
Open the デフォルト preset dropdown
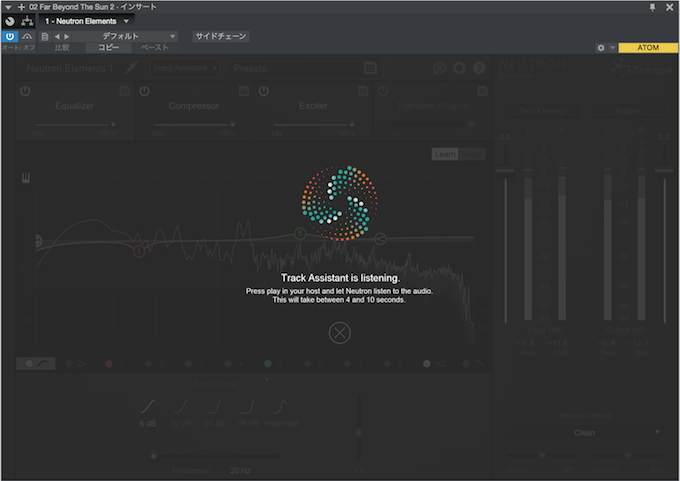coord(125,36)
